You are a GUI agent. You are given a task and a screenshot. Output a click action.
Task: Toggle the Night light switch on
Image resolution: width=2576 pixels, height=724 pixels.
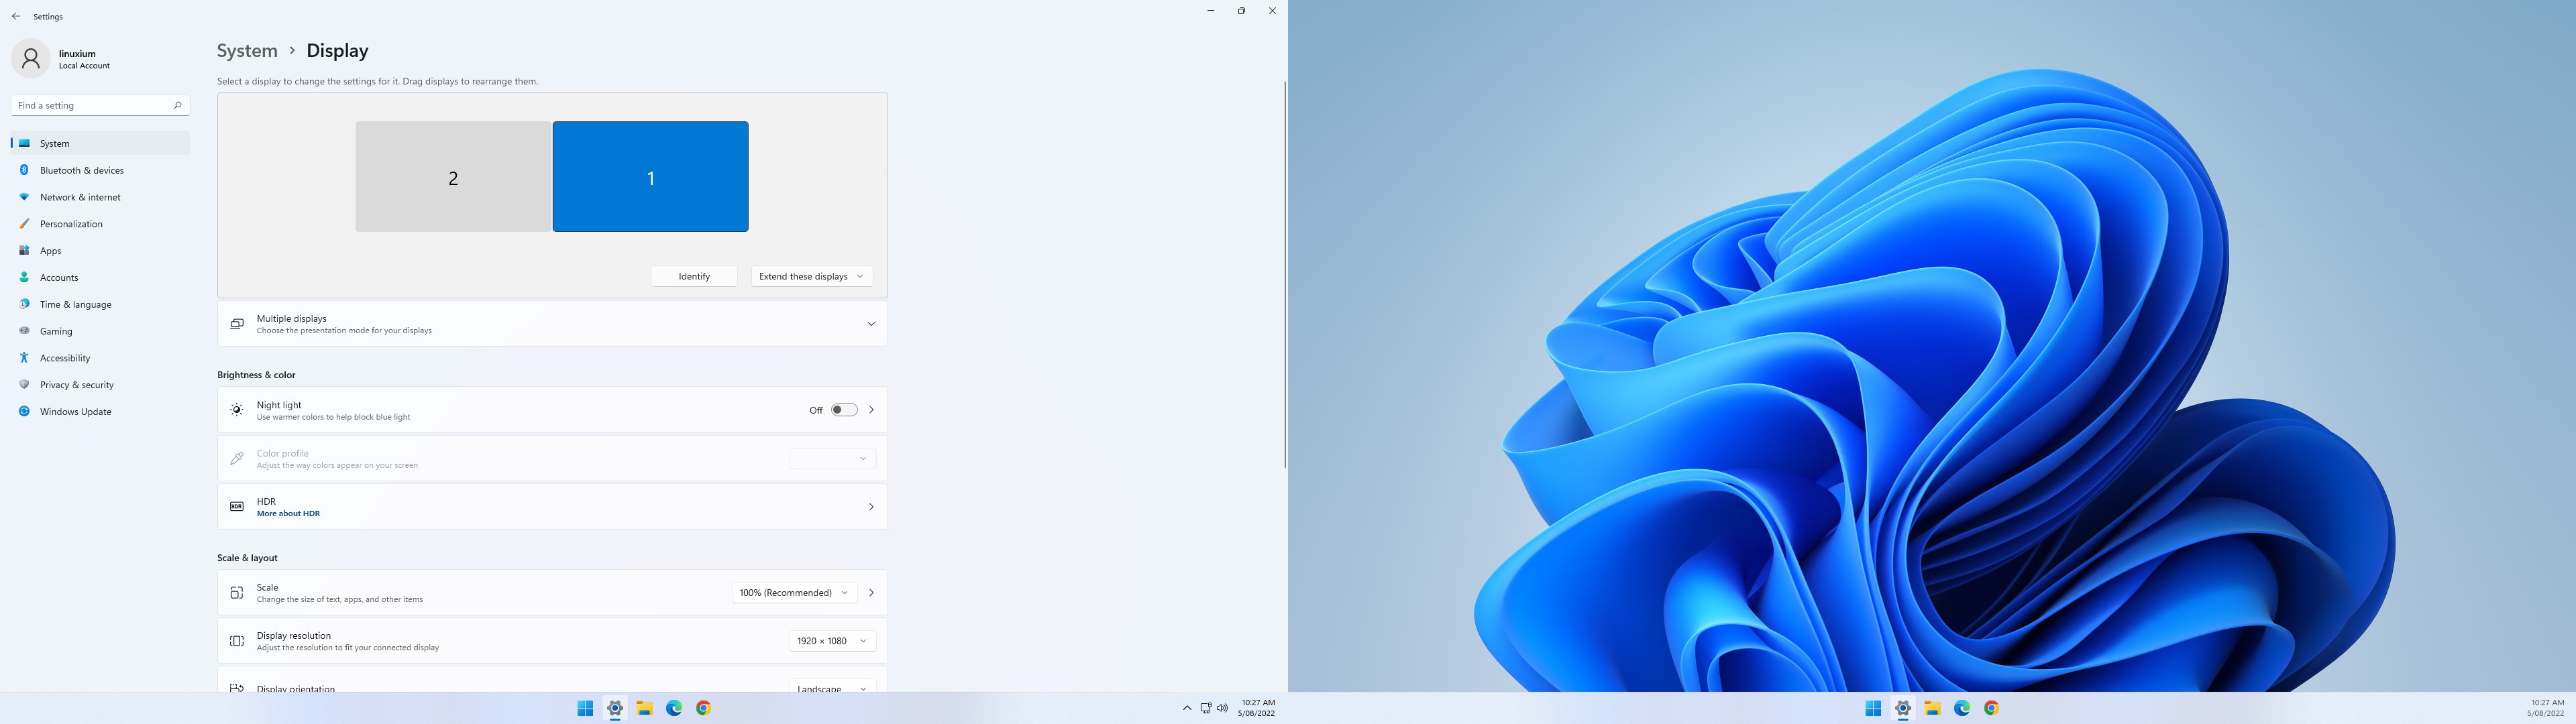coord(844,410)
